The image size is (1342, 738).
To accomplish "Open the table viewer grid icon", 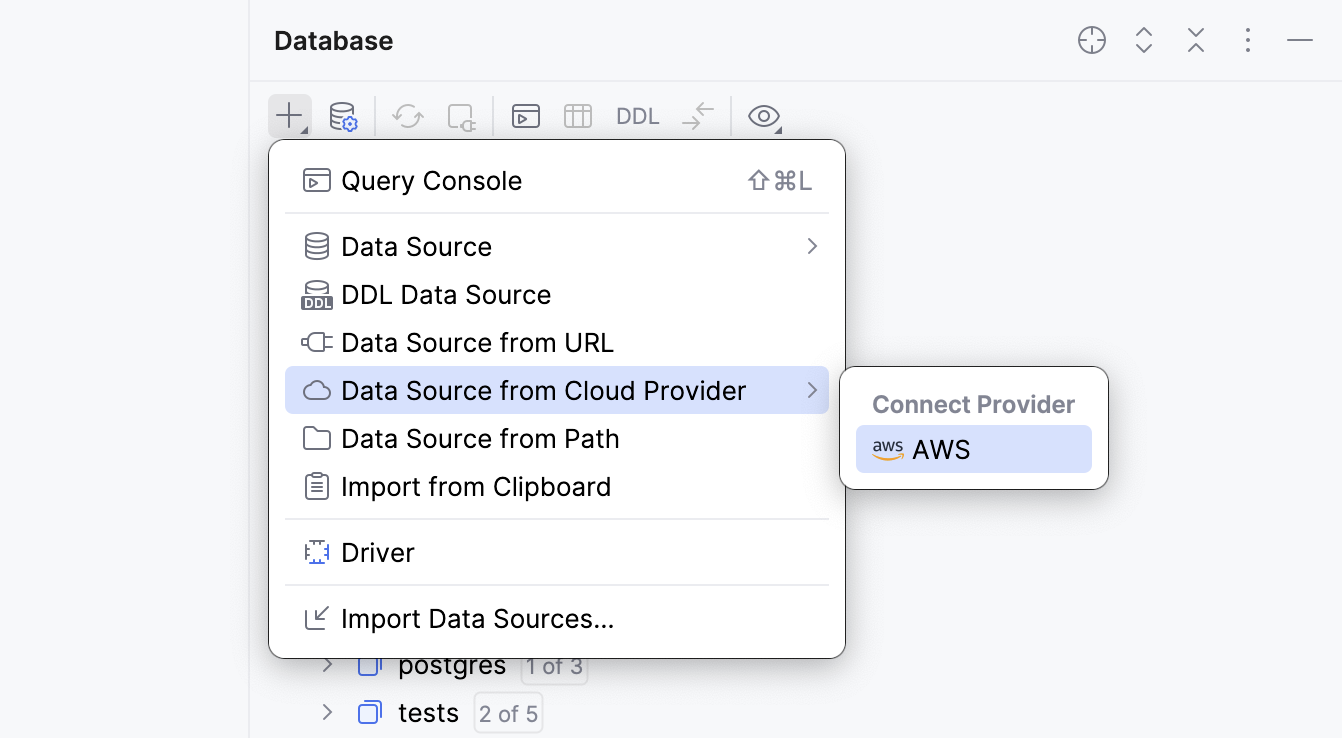I will [577, 116].
